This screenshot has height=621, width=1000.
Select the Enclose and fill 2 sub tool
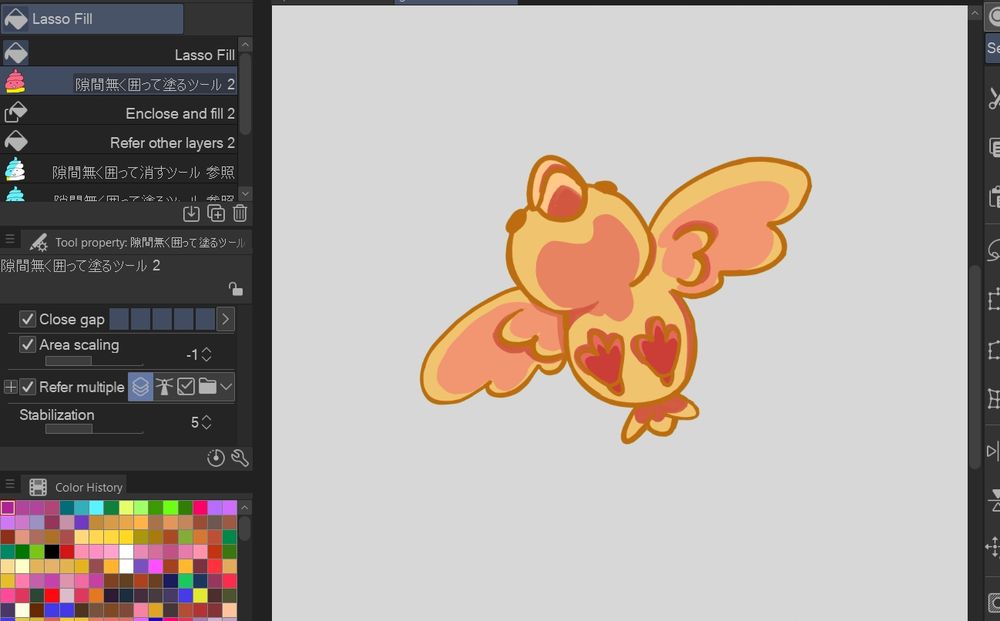pos(119,113)
